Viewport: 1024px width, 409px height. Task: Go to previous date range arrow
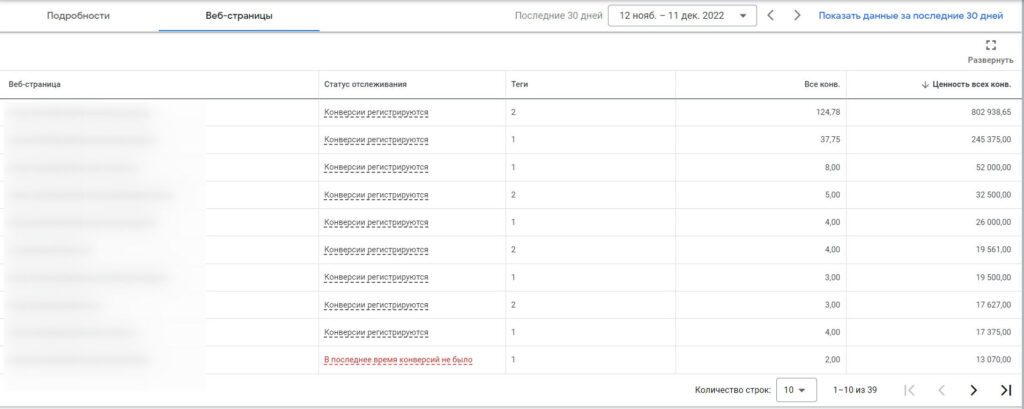tap(770, 16)
